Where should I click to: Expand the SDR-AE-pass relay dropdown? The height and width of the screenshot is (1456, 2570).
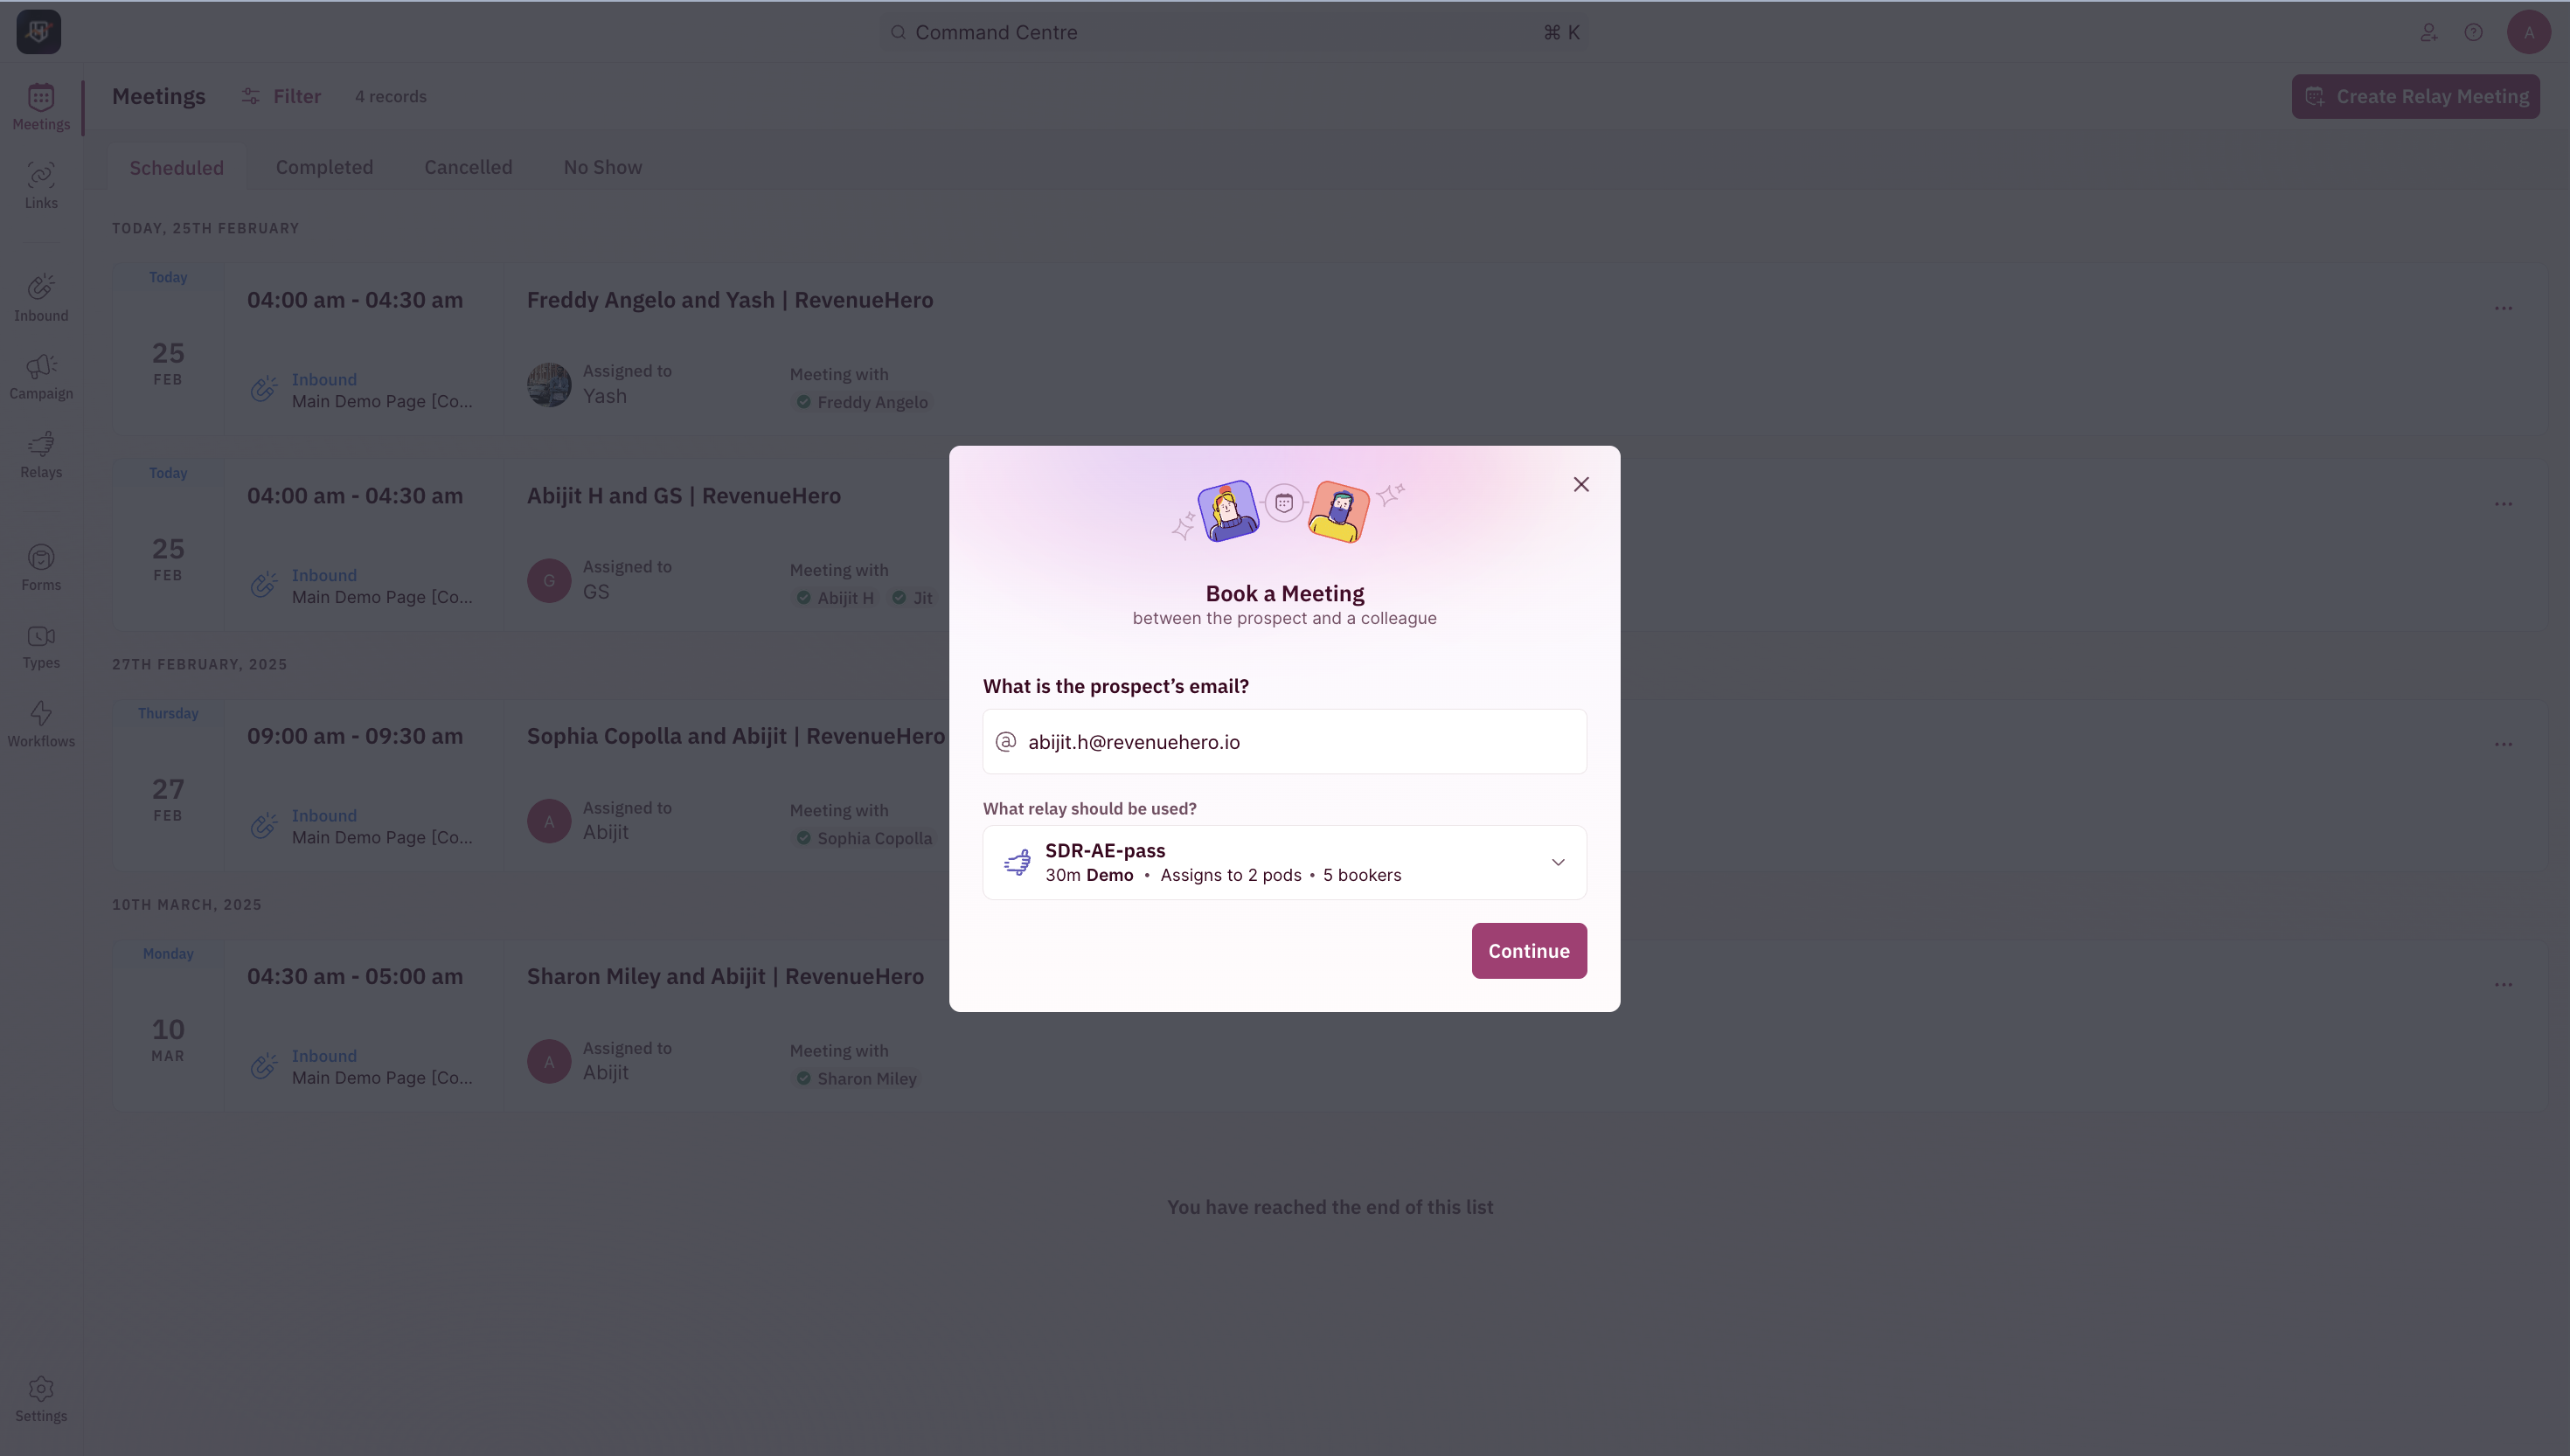(x=1284, y=862)
